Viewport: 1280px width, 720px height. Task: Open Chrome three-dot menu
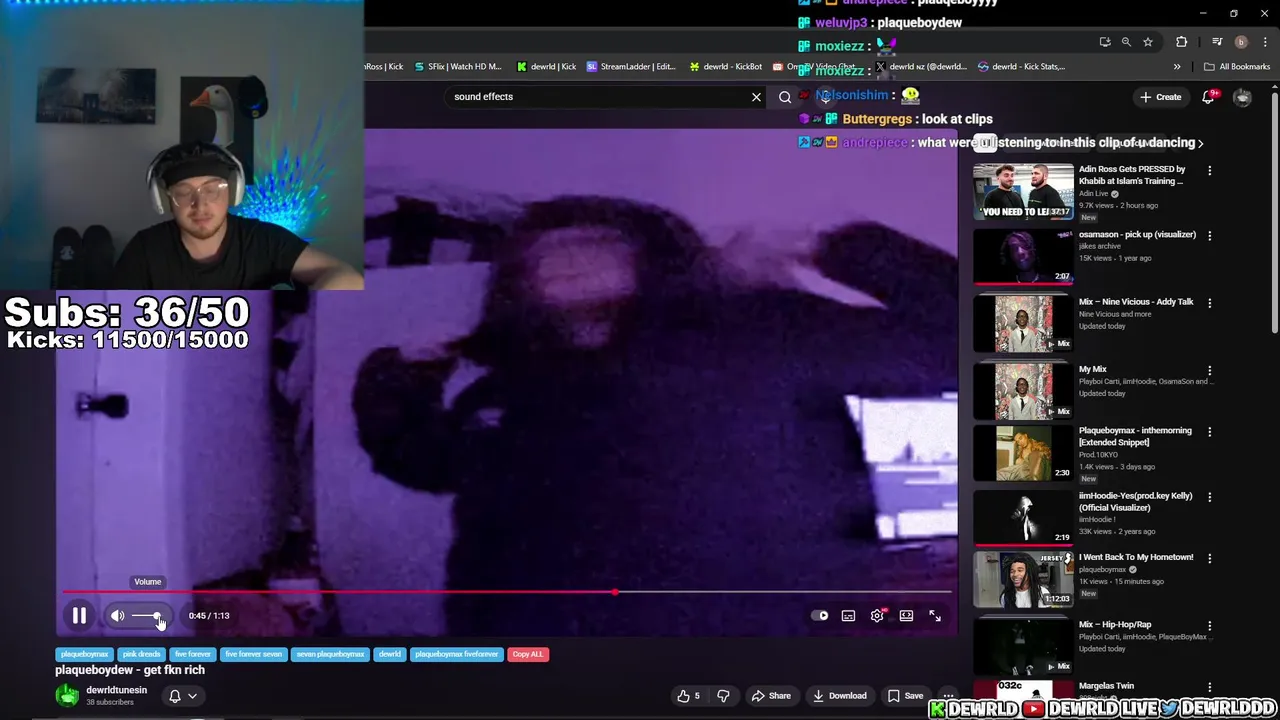click(x=1265, y=42)
